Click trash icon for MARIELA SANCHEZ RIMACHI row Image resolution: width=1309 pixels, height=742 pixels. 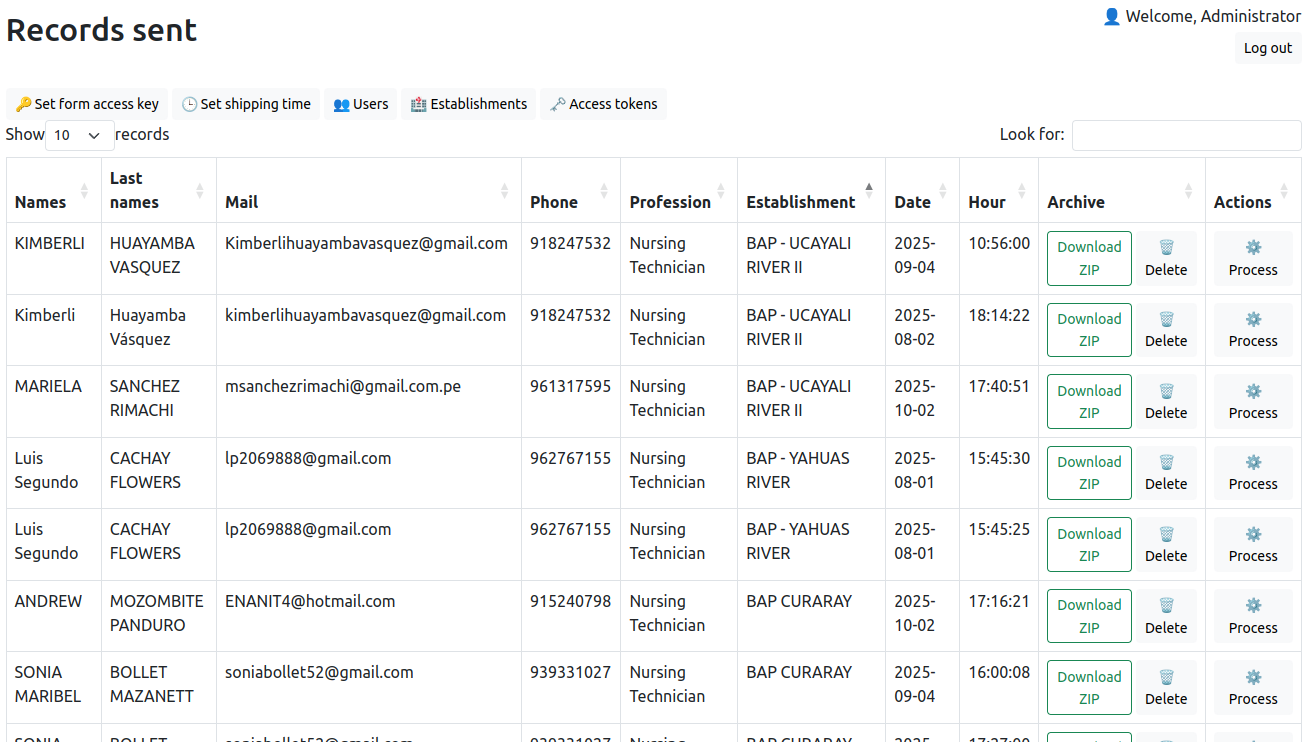pos(1166,391)
